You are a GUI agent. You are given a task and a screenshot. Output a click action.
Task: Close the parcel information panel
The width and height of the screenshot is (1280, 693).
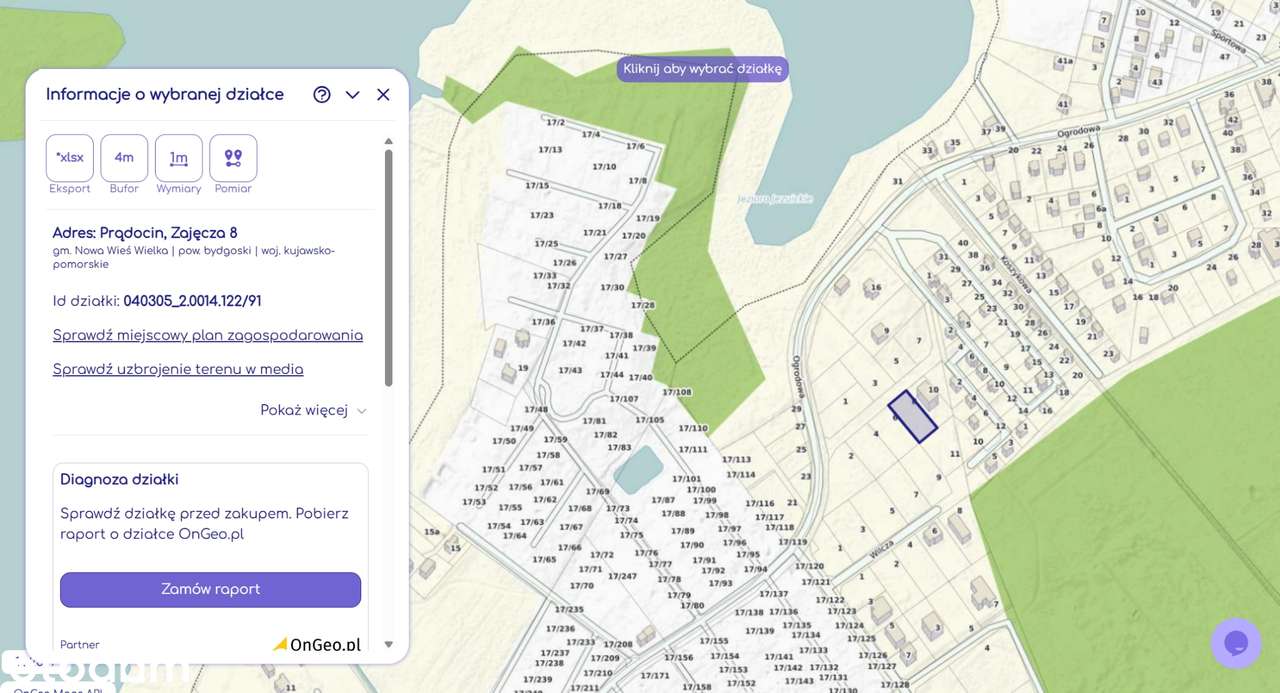383,95
